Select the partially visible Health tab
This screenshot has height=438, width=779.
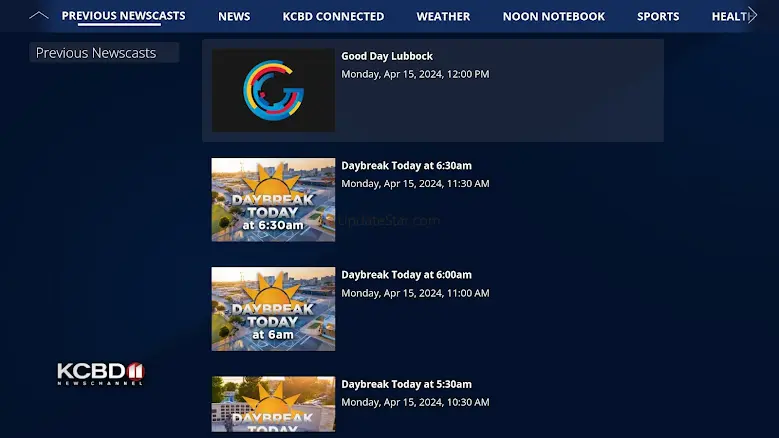[x=729, y=16]
